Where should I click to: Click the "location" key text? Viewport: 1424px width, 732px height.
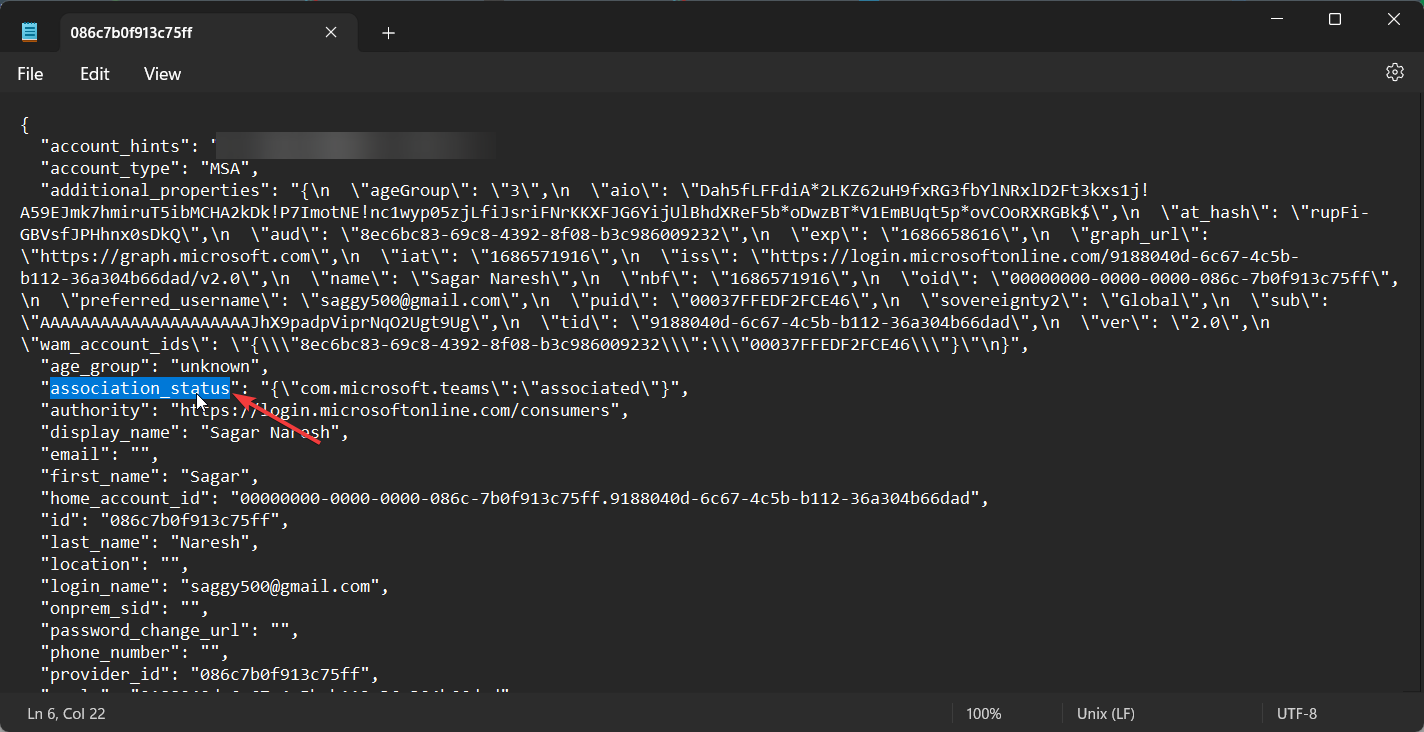[x=90, y=564]
